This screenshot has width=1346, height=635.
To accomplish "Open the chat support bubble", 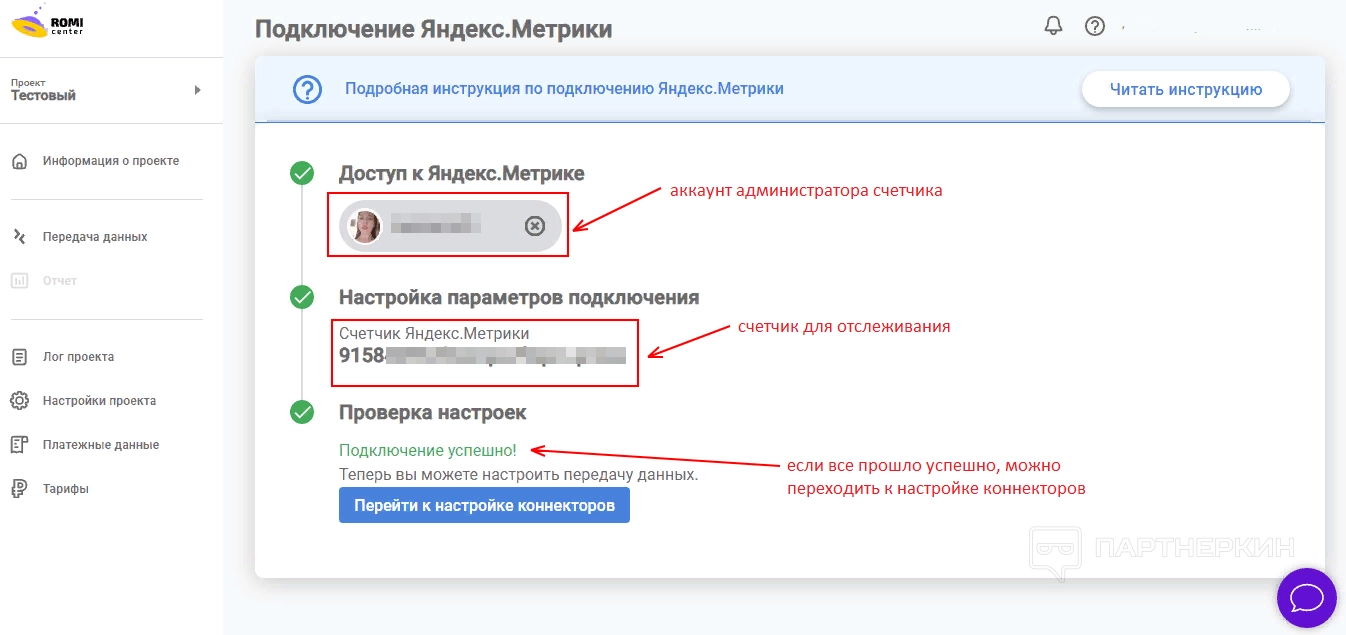I will click(1307, 598).
